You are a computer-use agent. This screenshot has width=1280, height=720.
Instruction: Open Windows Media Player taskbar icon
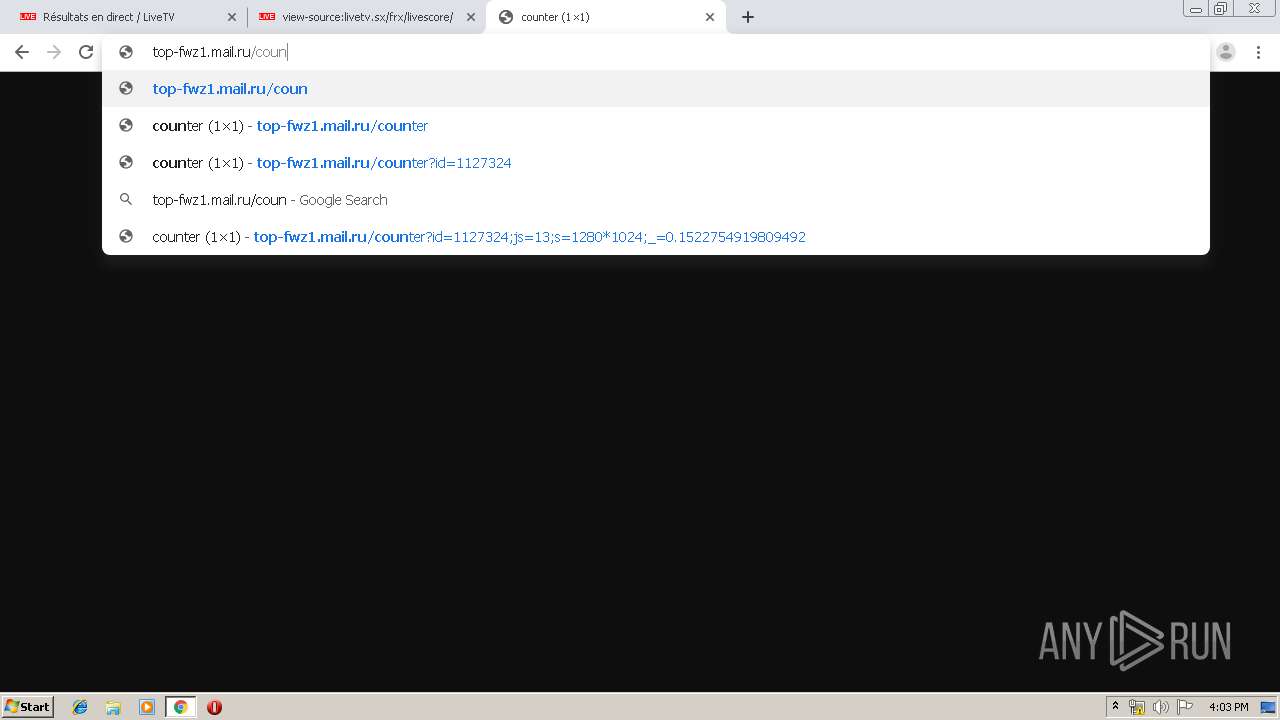click(x=147, y=707)
